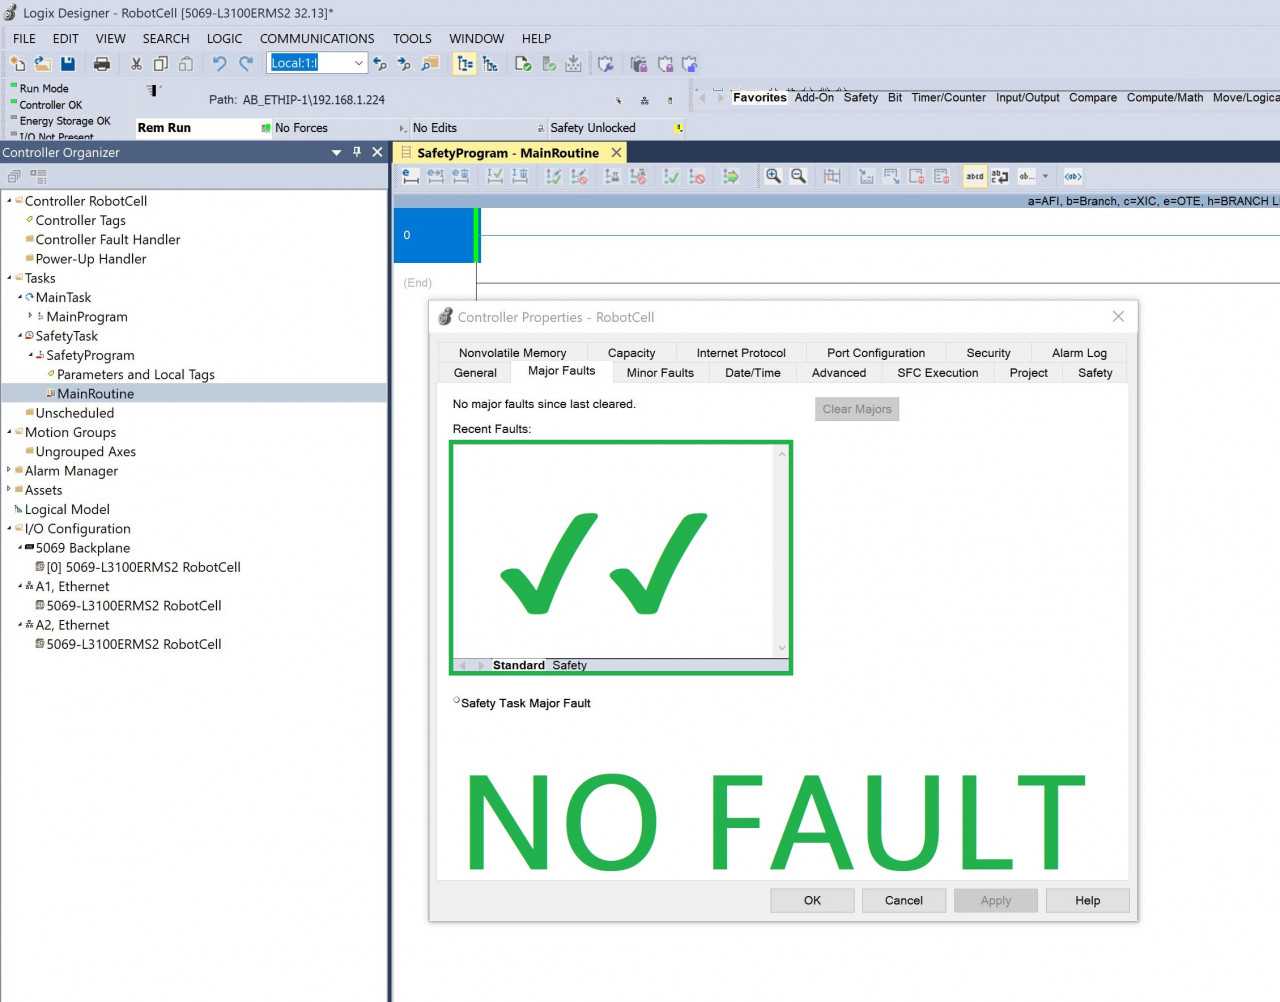
Task: Expand the Alarm Manager tree node
Action: [x=9, y=470]
